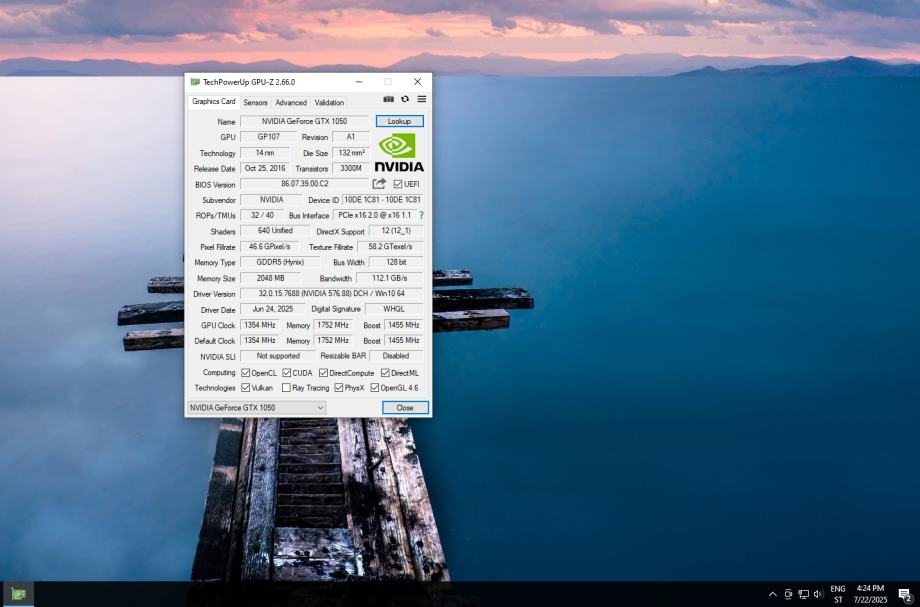Screen dimensions: 920x607
Task: Show hidden tray icons chevron
Action: click(773, 594)
